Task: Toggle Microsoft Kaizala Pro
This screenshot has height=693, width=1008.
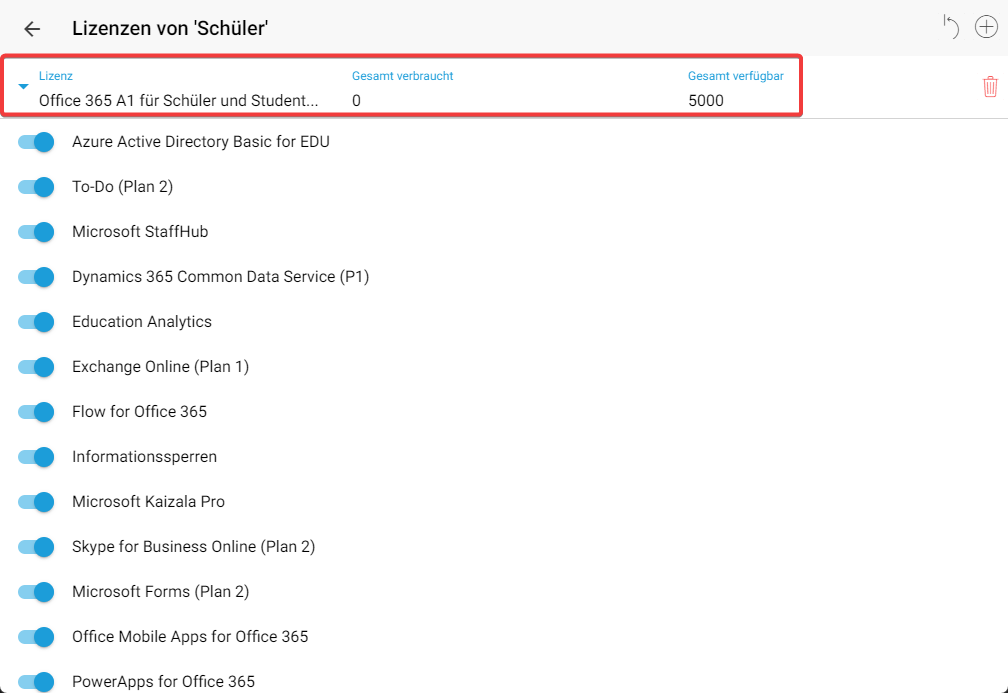Action: pyautogui.click(x=36, y=502)
